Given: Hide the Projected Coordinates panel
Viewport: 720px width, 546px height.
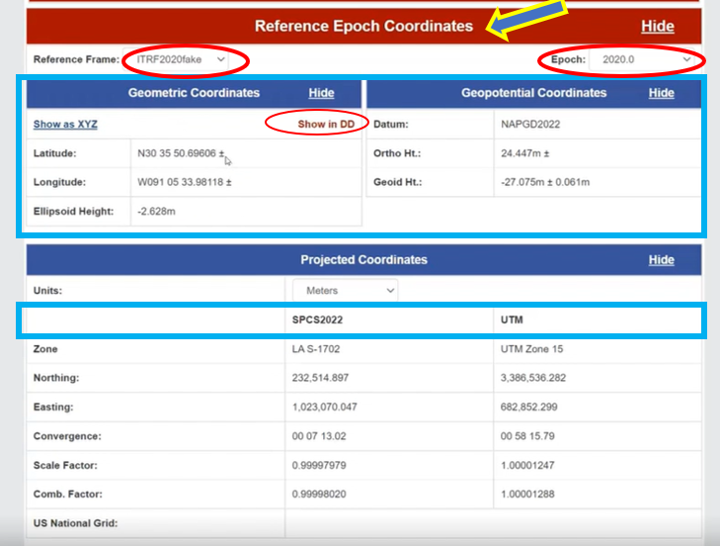Looking at the screenshot, I should [661, 260].
